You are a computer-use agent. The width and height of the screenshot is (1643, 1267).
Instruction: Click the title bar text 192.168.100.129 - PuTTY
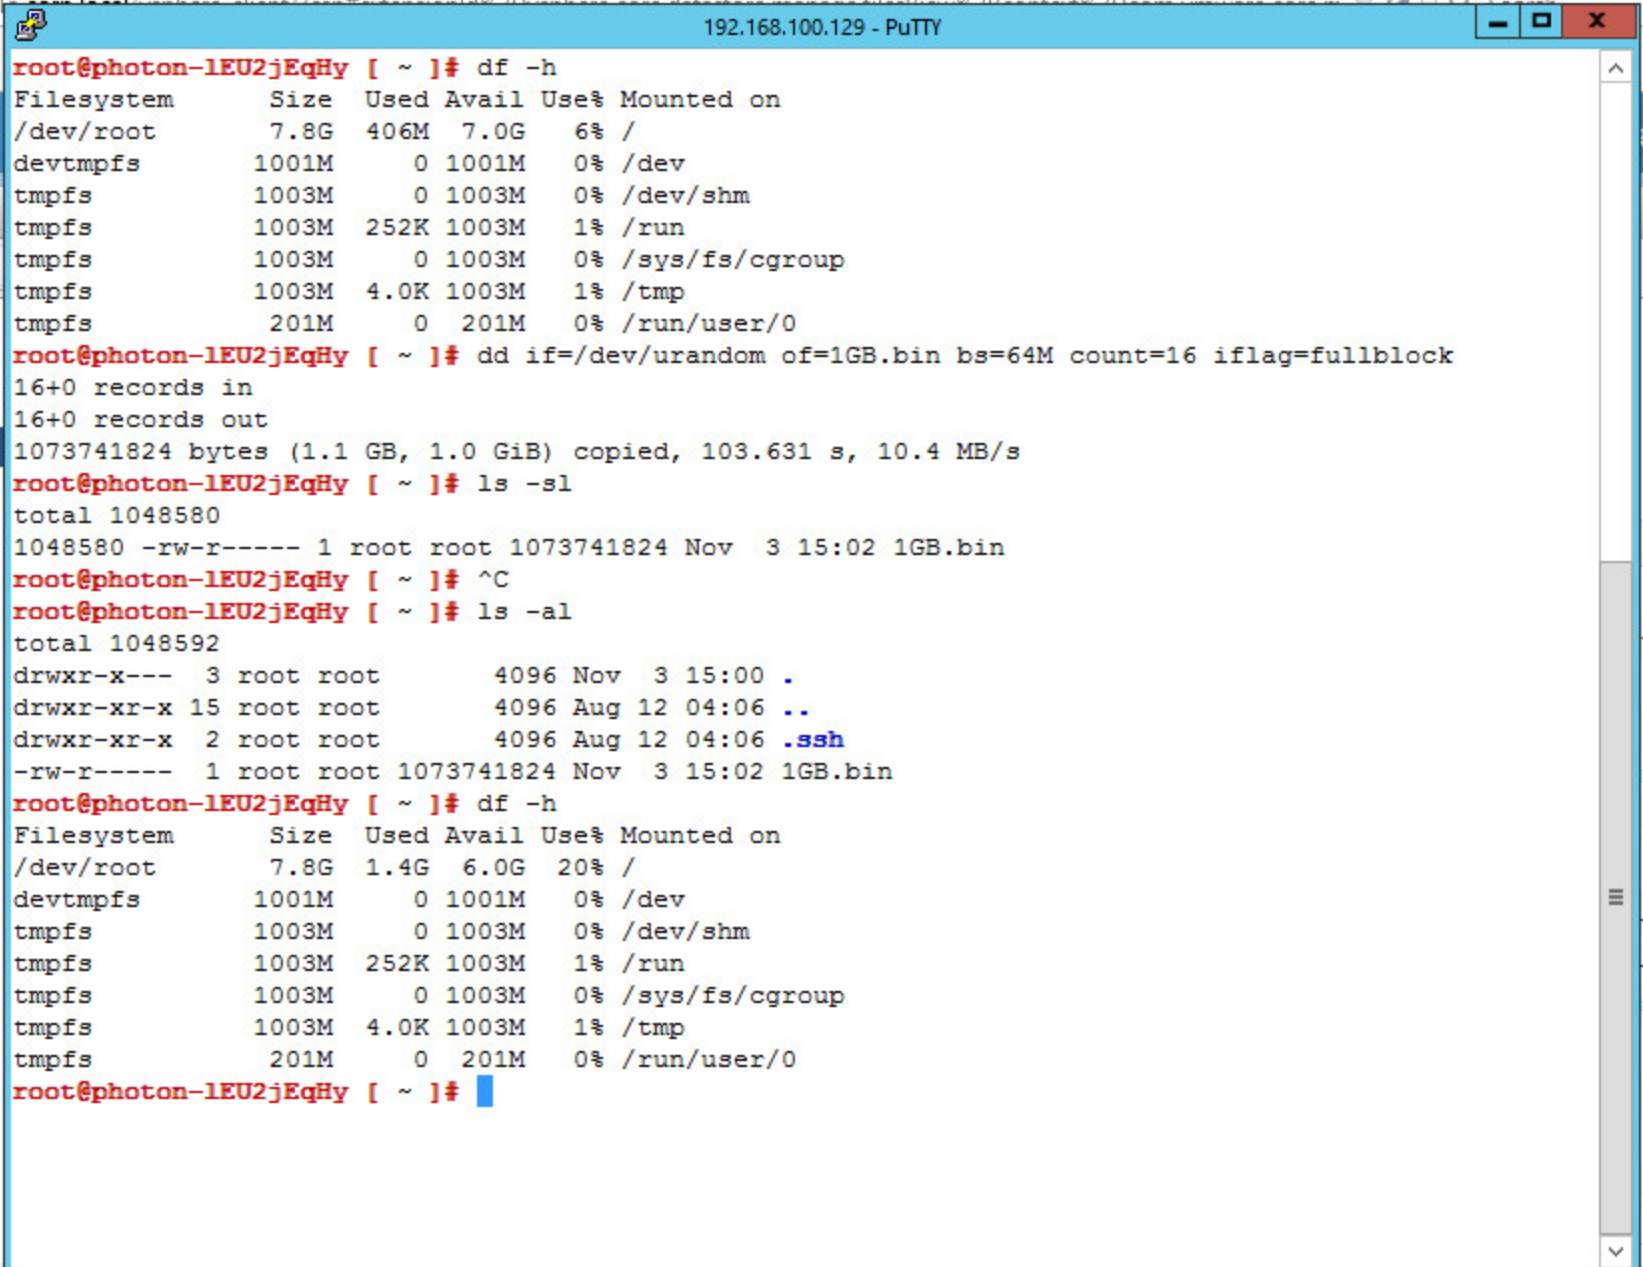click(821, 27)
